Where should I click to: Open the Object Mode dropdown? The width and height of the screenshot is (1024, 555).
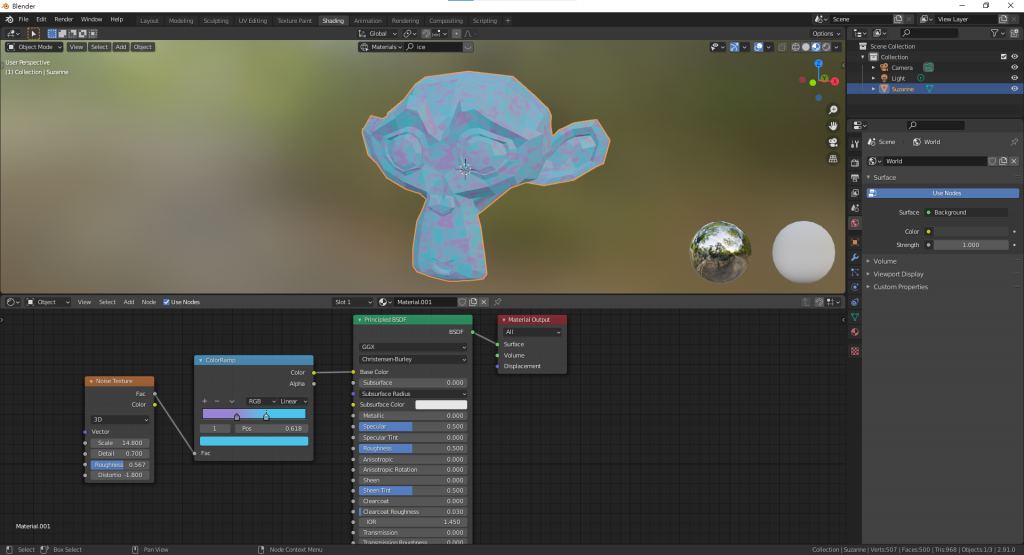pos(35,47)
